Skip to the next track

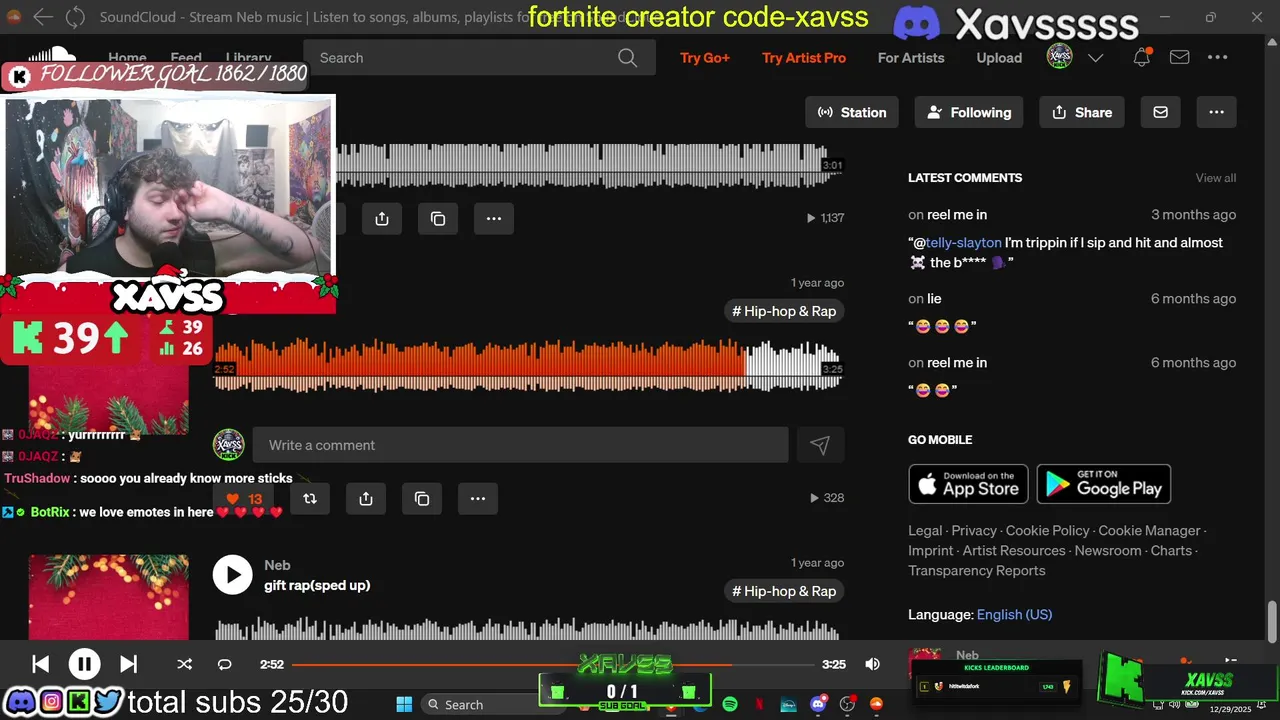tap(128, 664)
